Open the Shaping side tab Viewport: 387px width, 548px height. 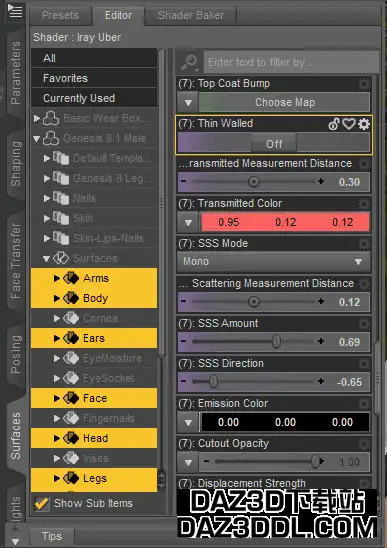(x=16, y=164)
